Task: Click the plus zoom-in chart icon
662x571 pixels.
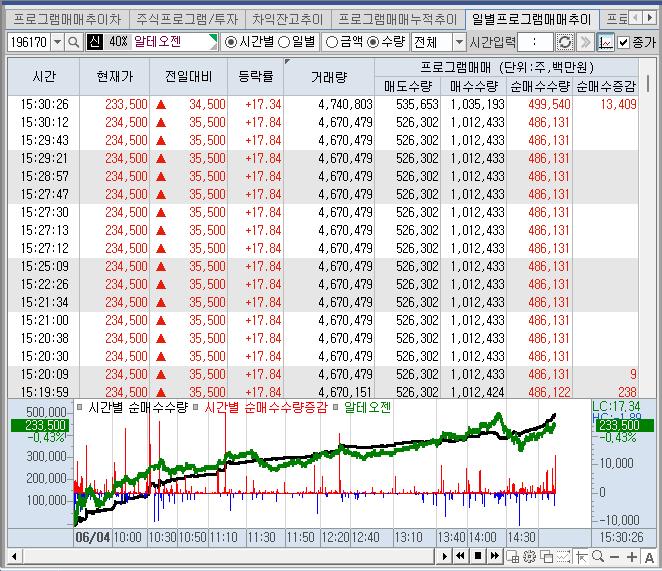Action: click(x=632, y=557)
